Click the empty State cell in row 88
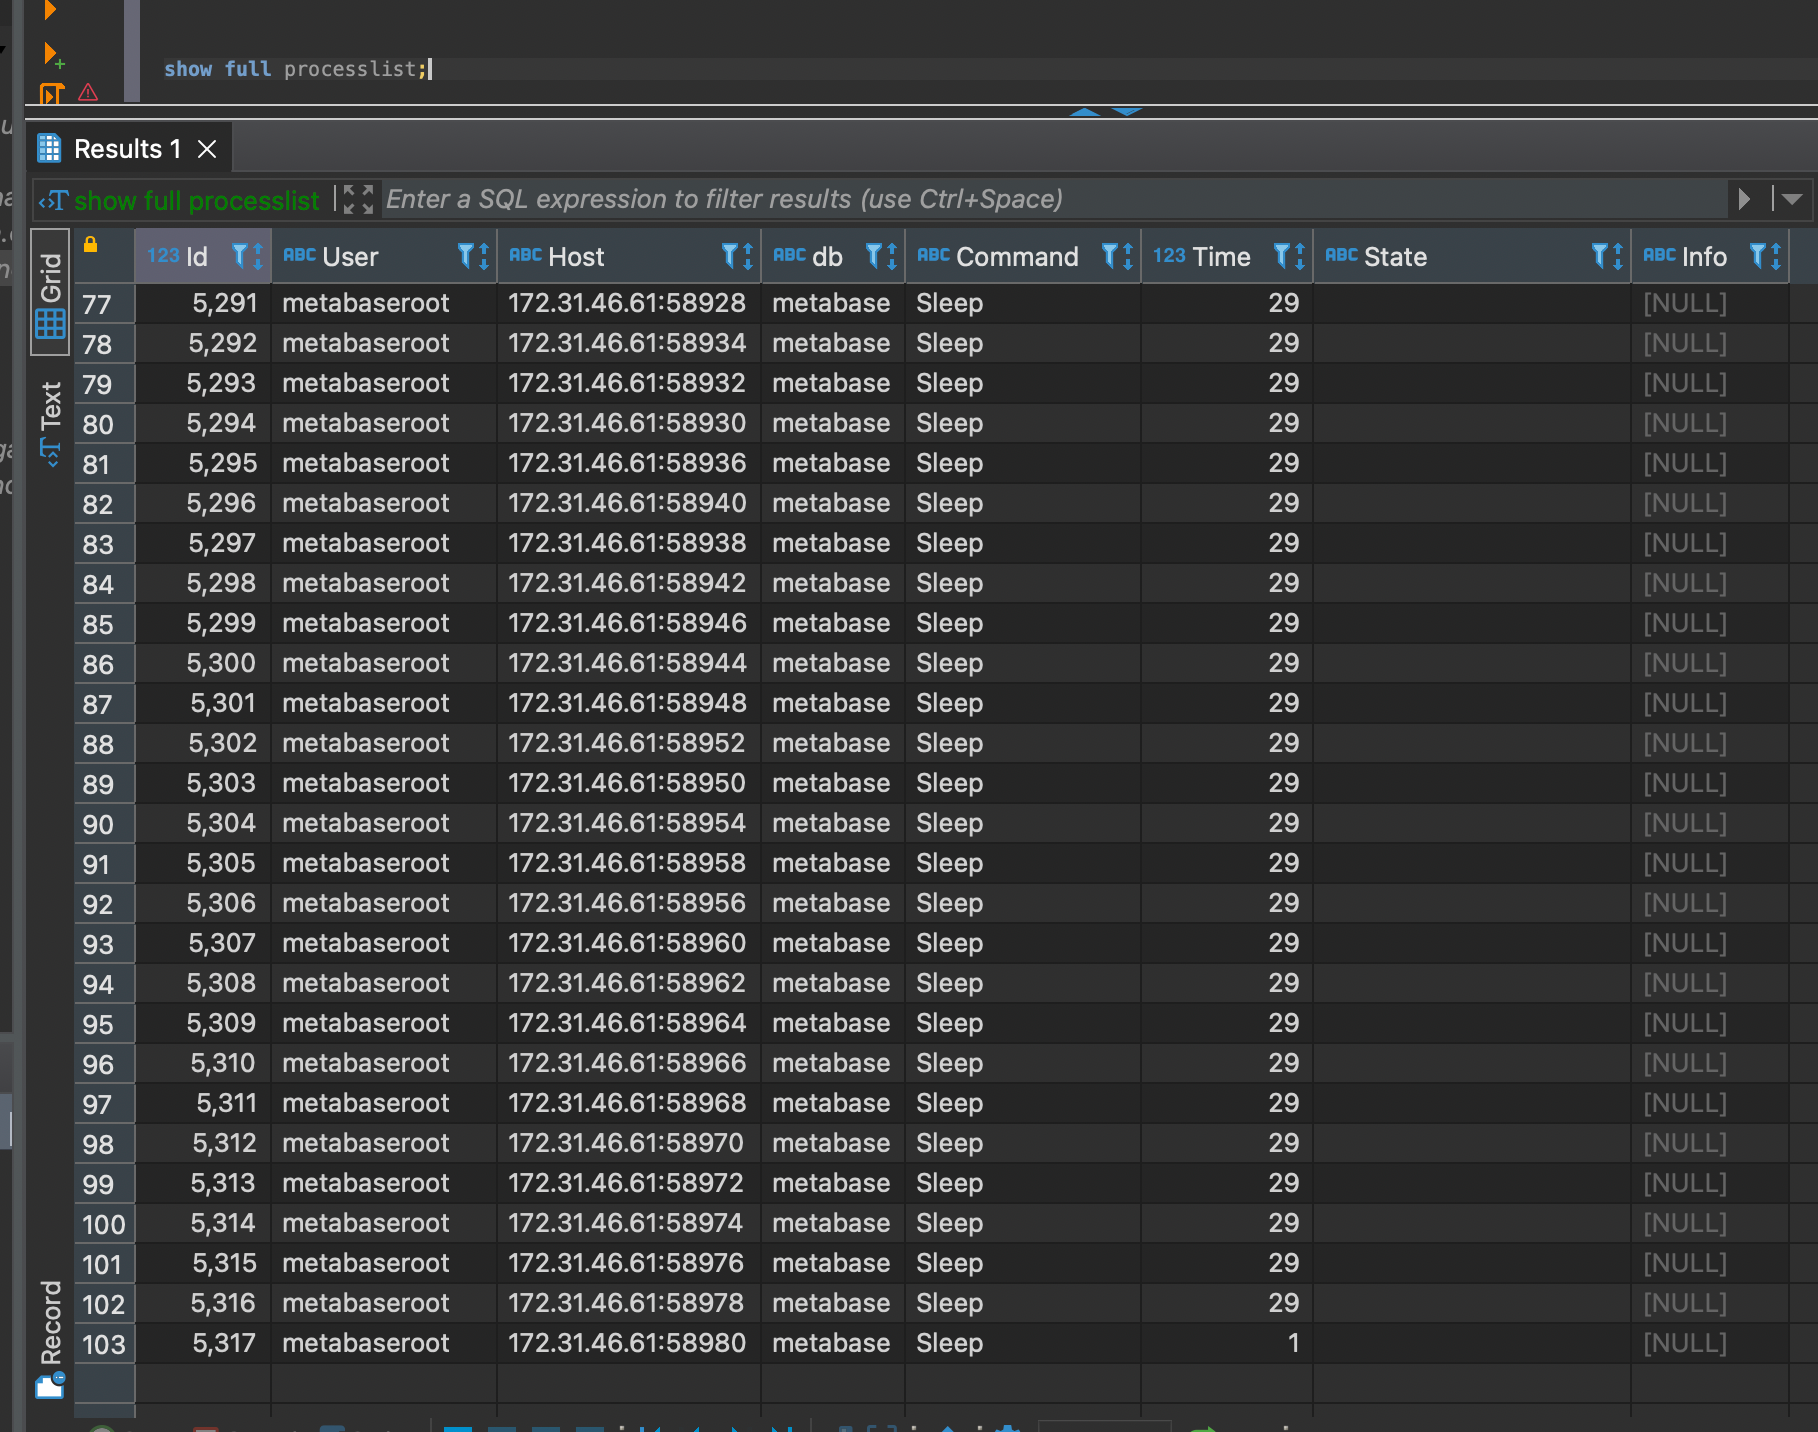1818x1432 pixels. [1471, 743]
